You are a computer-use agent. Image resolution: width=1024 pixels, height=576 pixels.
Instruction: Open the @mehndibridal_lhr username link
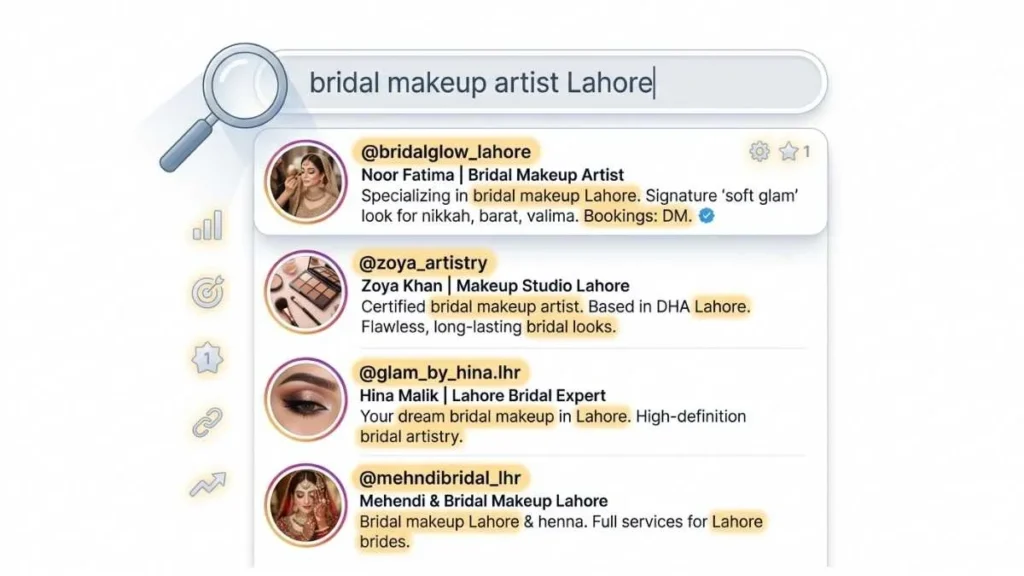click(x=440, y=478)
